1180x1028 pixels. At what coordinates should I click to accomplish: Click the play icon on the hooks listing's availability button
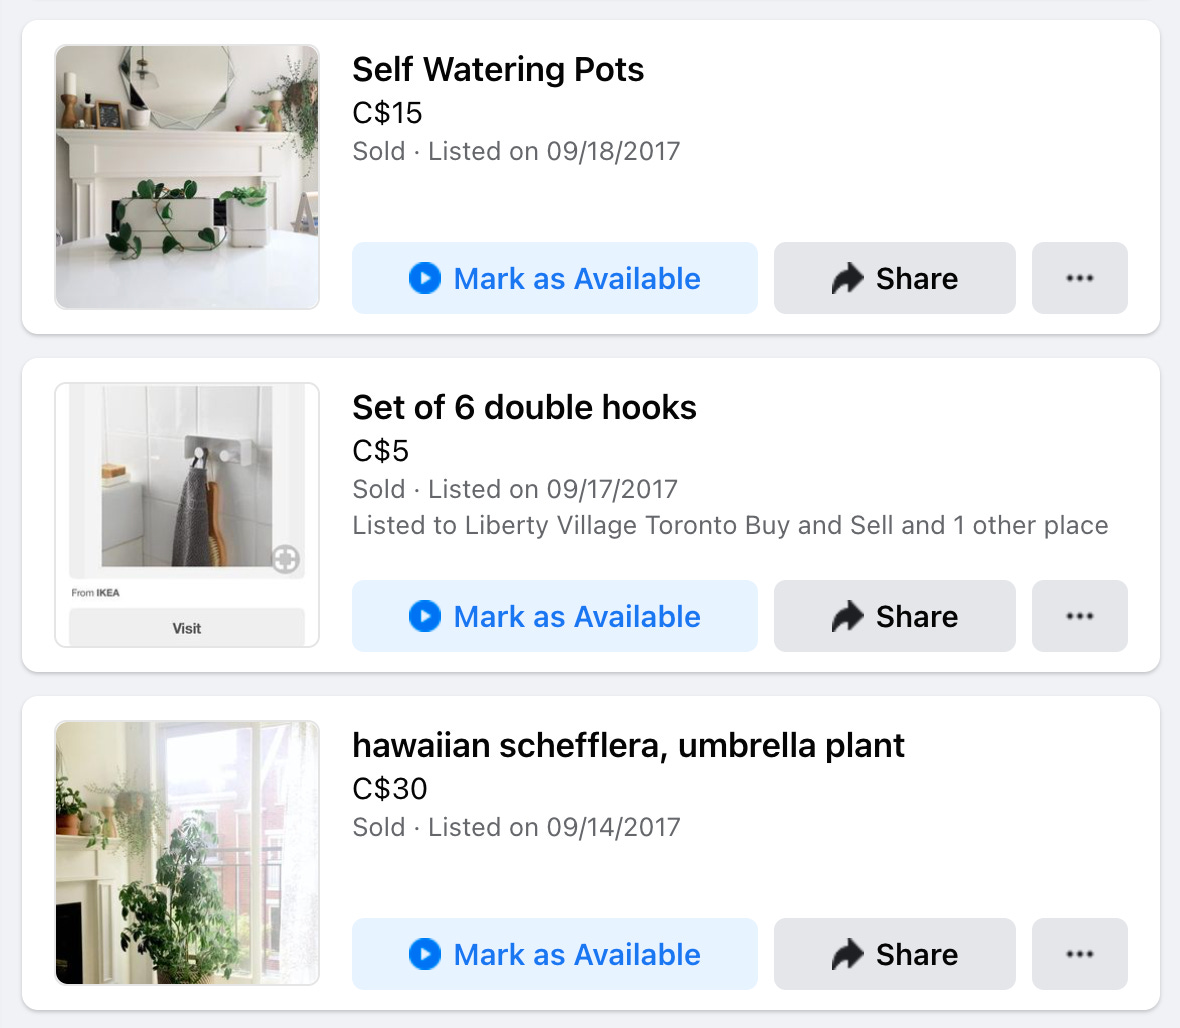point(425,617)
